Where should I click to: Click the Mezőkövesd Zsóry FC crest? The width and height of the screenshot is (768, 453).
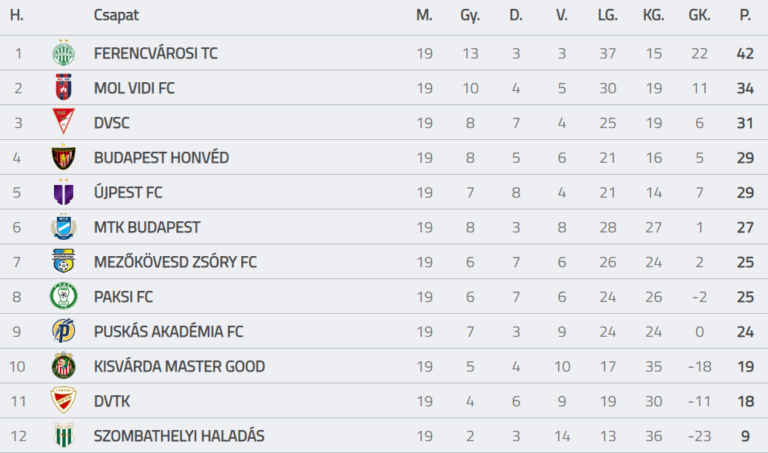click(64, 261)
